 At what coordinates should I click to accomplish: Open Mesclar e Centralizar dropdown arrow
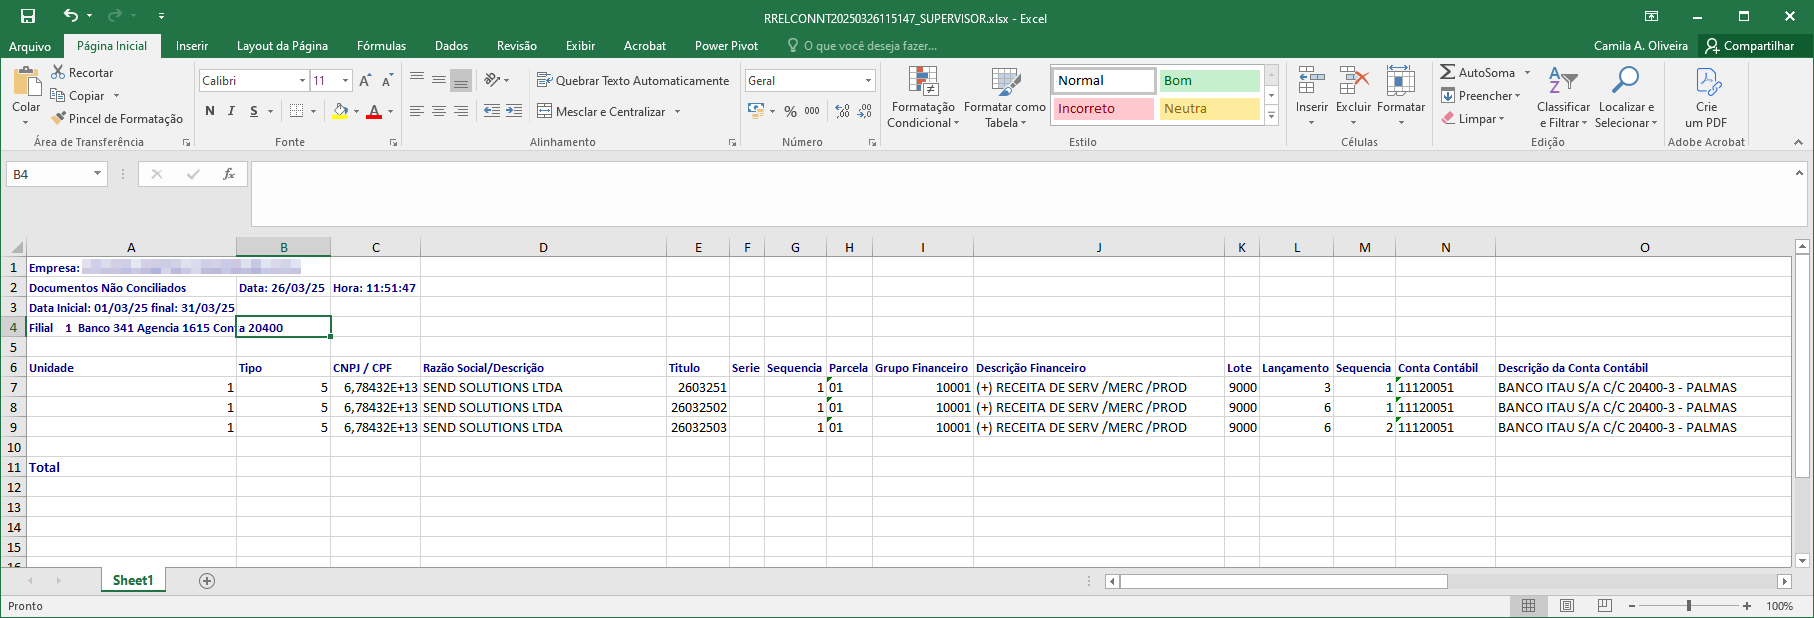[x=677, y=111]
